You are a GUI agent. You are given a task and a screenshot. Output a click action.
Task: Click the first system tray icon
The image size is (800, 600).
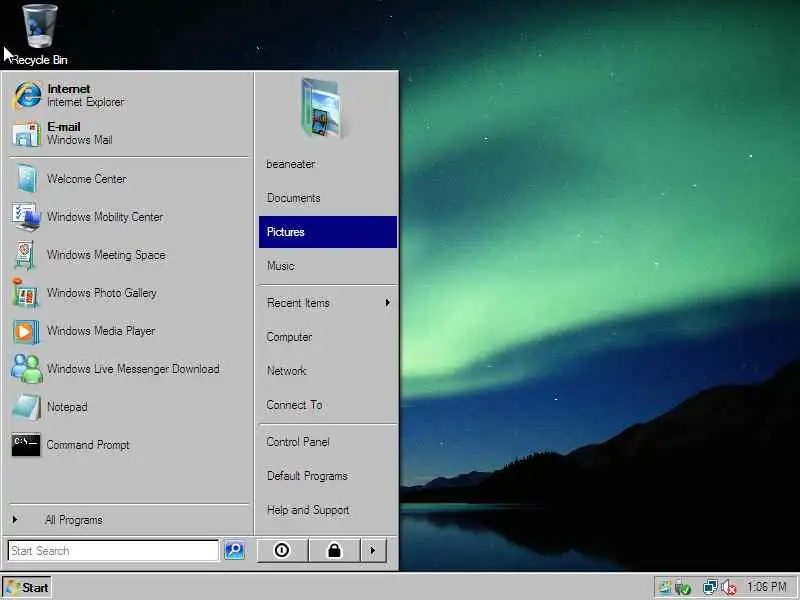click(664, 587)
